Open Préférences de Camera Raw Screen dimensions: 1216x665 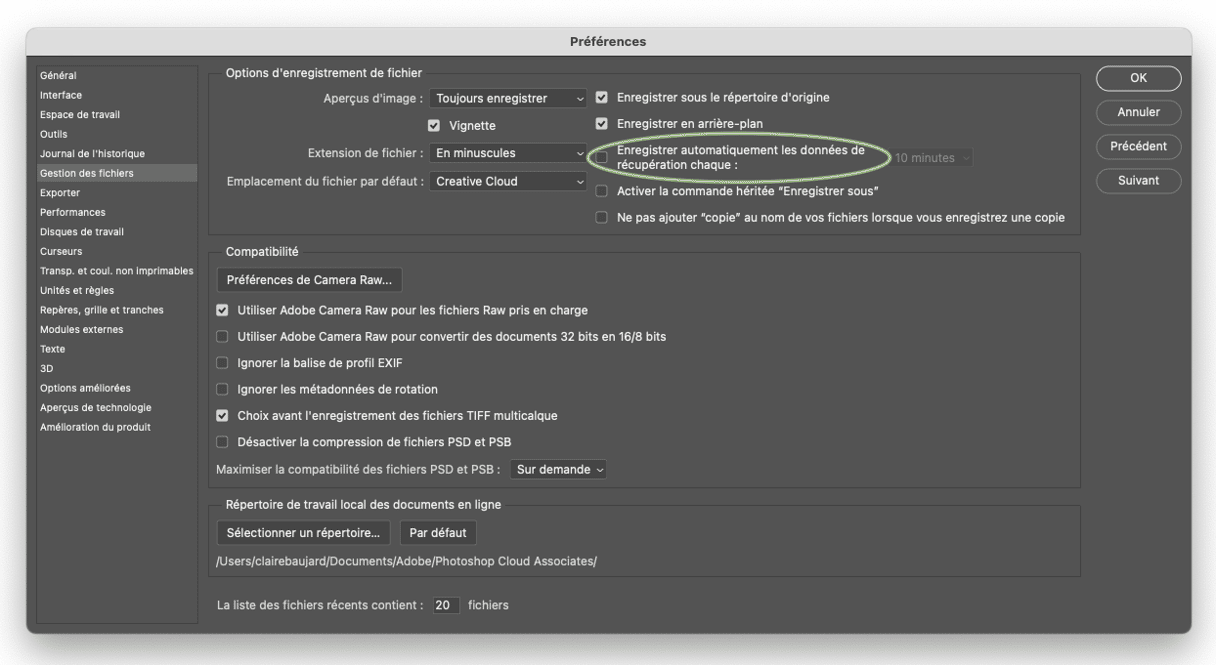coord(309,280)
